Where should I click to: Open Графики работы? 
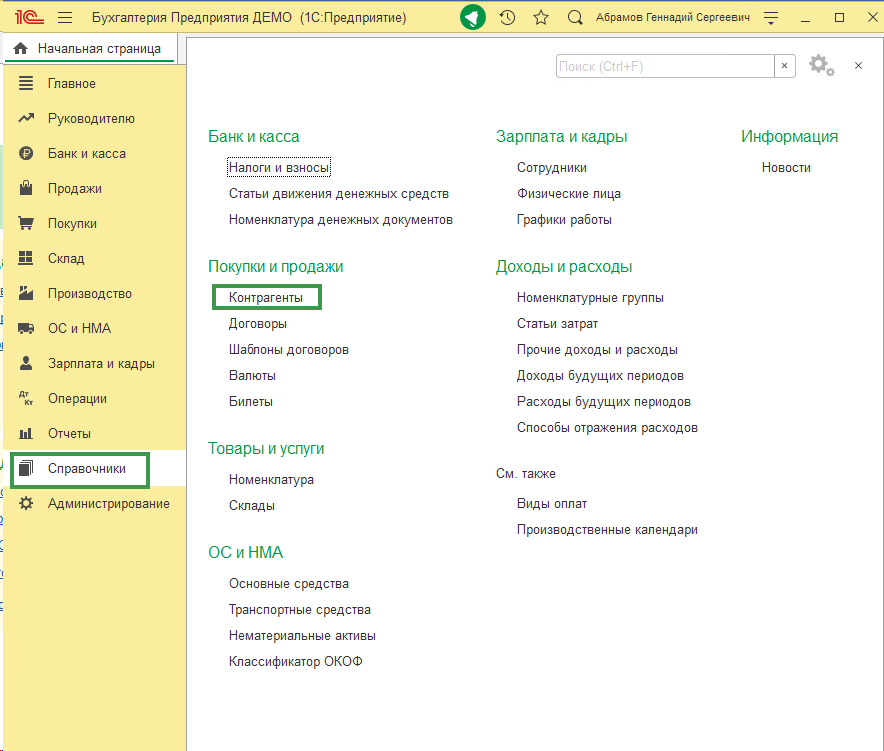(x=564, y=219)
